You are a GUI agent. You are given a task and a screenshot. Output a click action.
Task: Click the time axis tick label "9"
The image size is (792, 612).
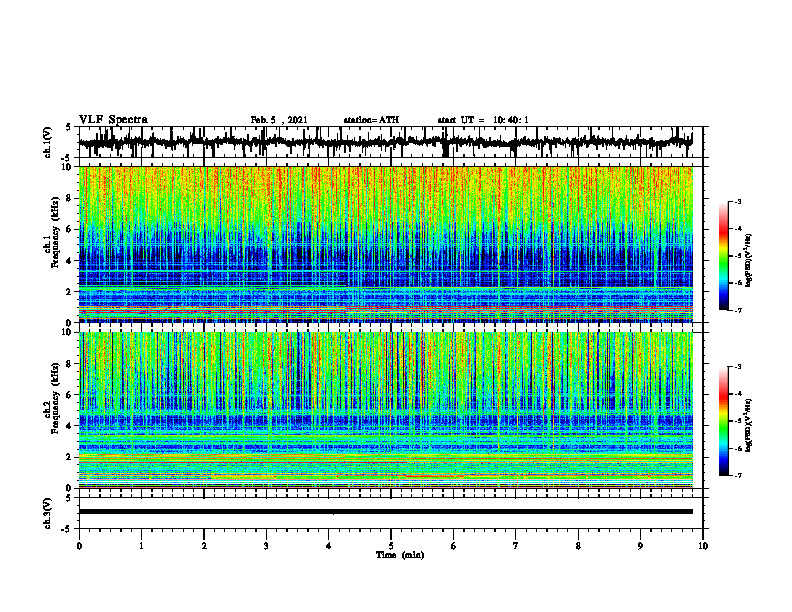640,546
